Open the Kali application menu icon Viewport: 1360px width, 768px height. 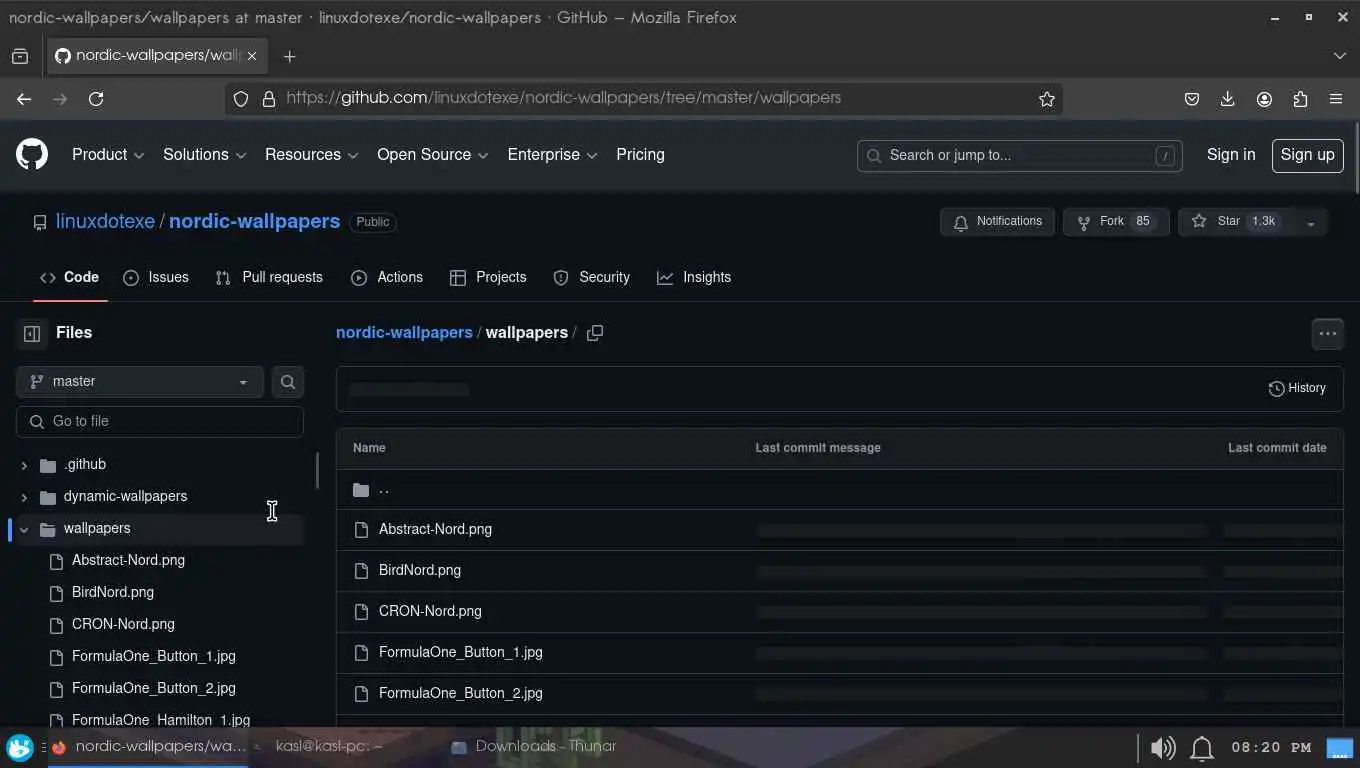coord(20,747)
